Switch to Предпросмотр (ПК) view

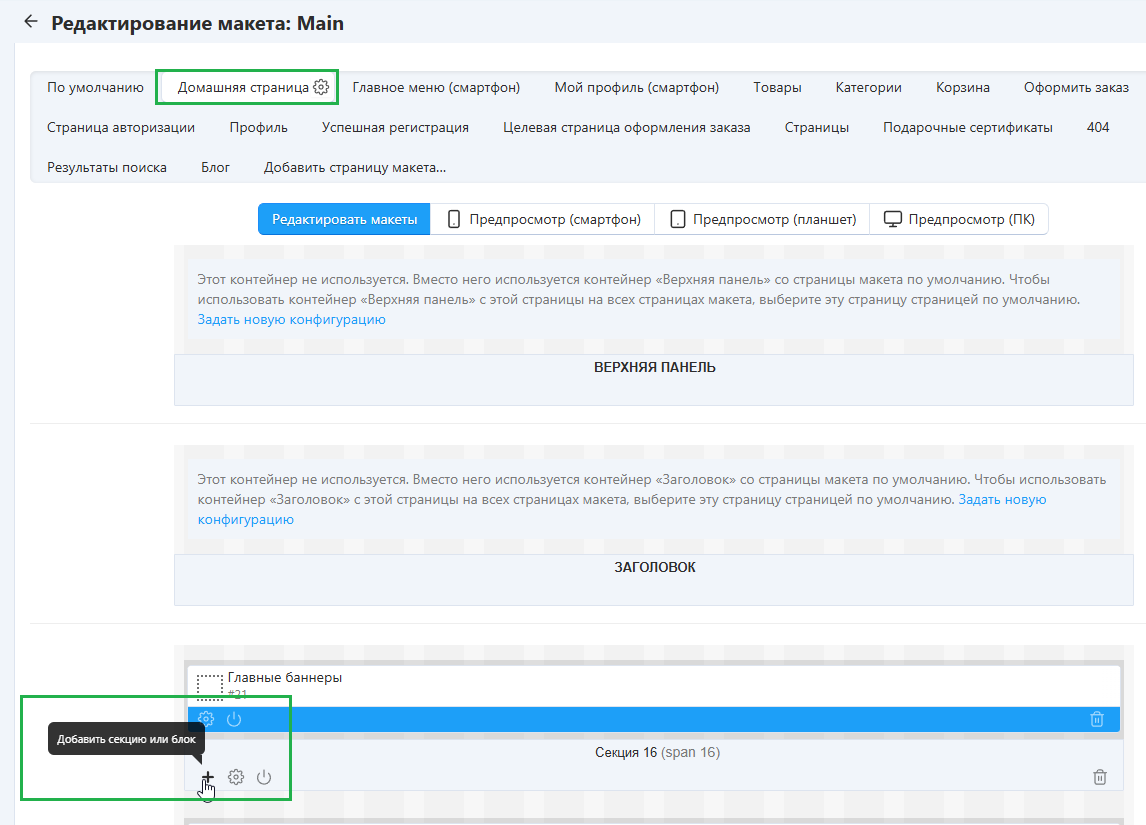[959, 219]
